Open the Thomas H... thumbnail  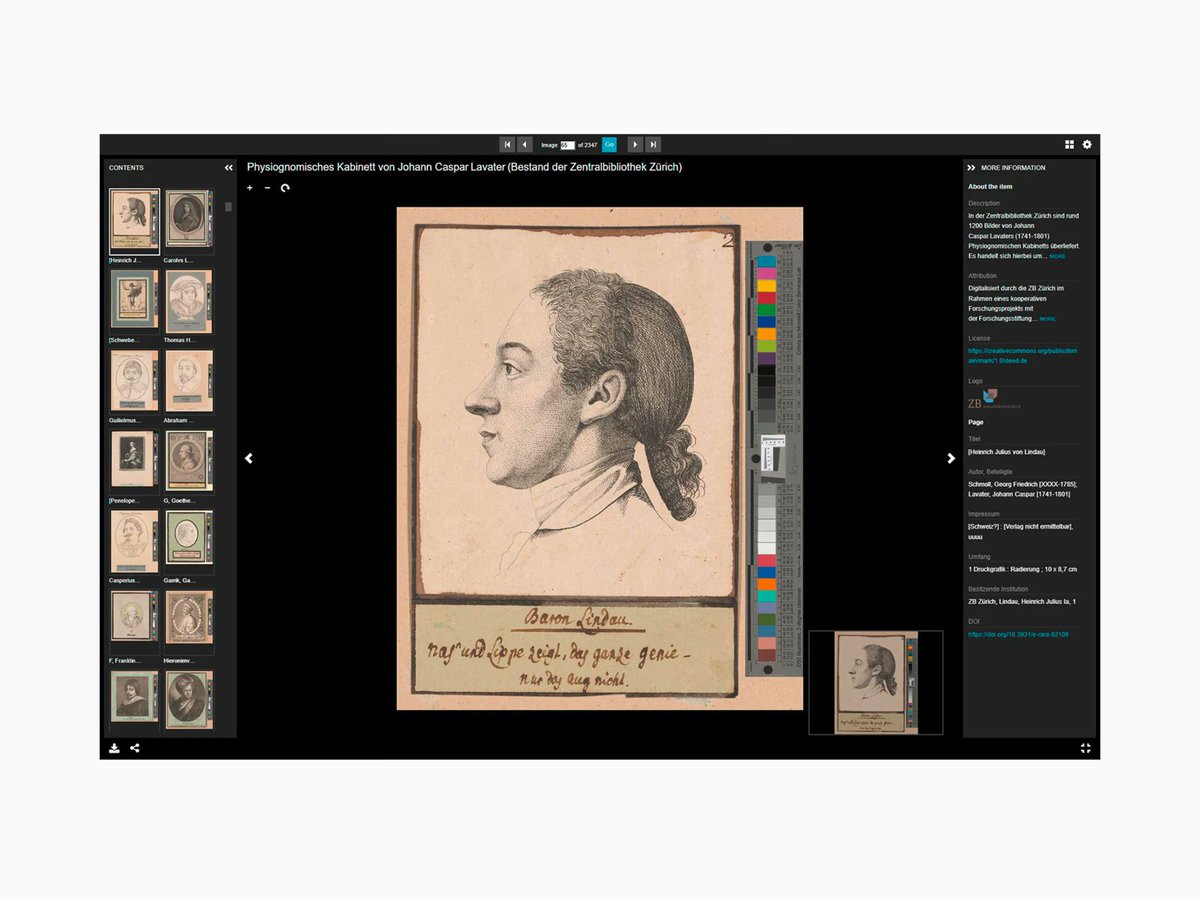(188, 300)
